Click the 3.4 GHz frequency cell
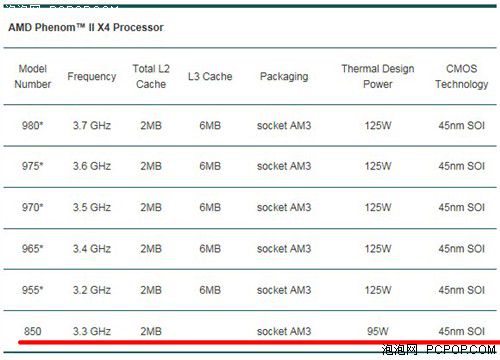500x360 pixels. click(92, 249)
